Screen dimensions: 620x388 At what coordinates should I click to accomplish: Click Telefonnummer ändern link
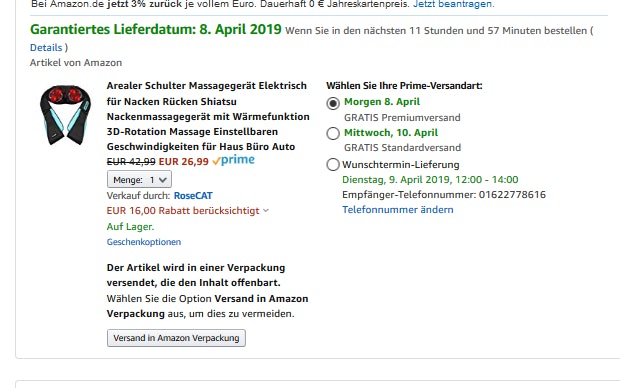pyautogui.click(x=398, y=210)
